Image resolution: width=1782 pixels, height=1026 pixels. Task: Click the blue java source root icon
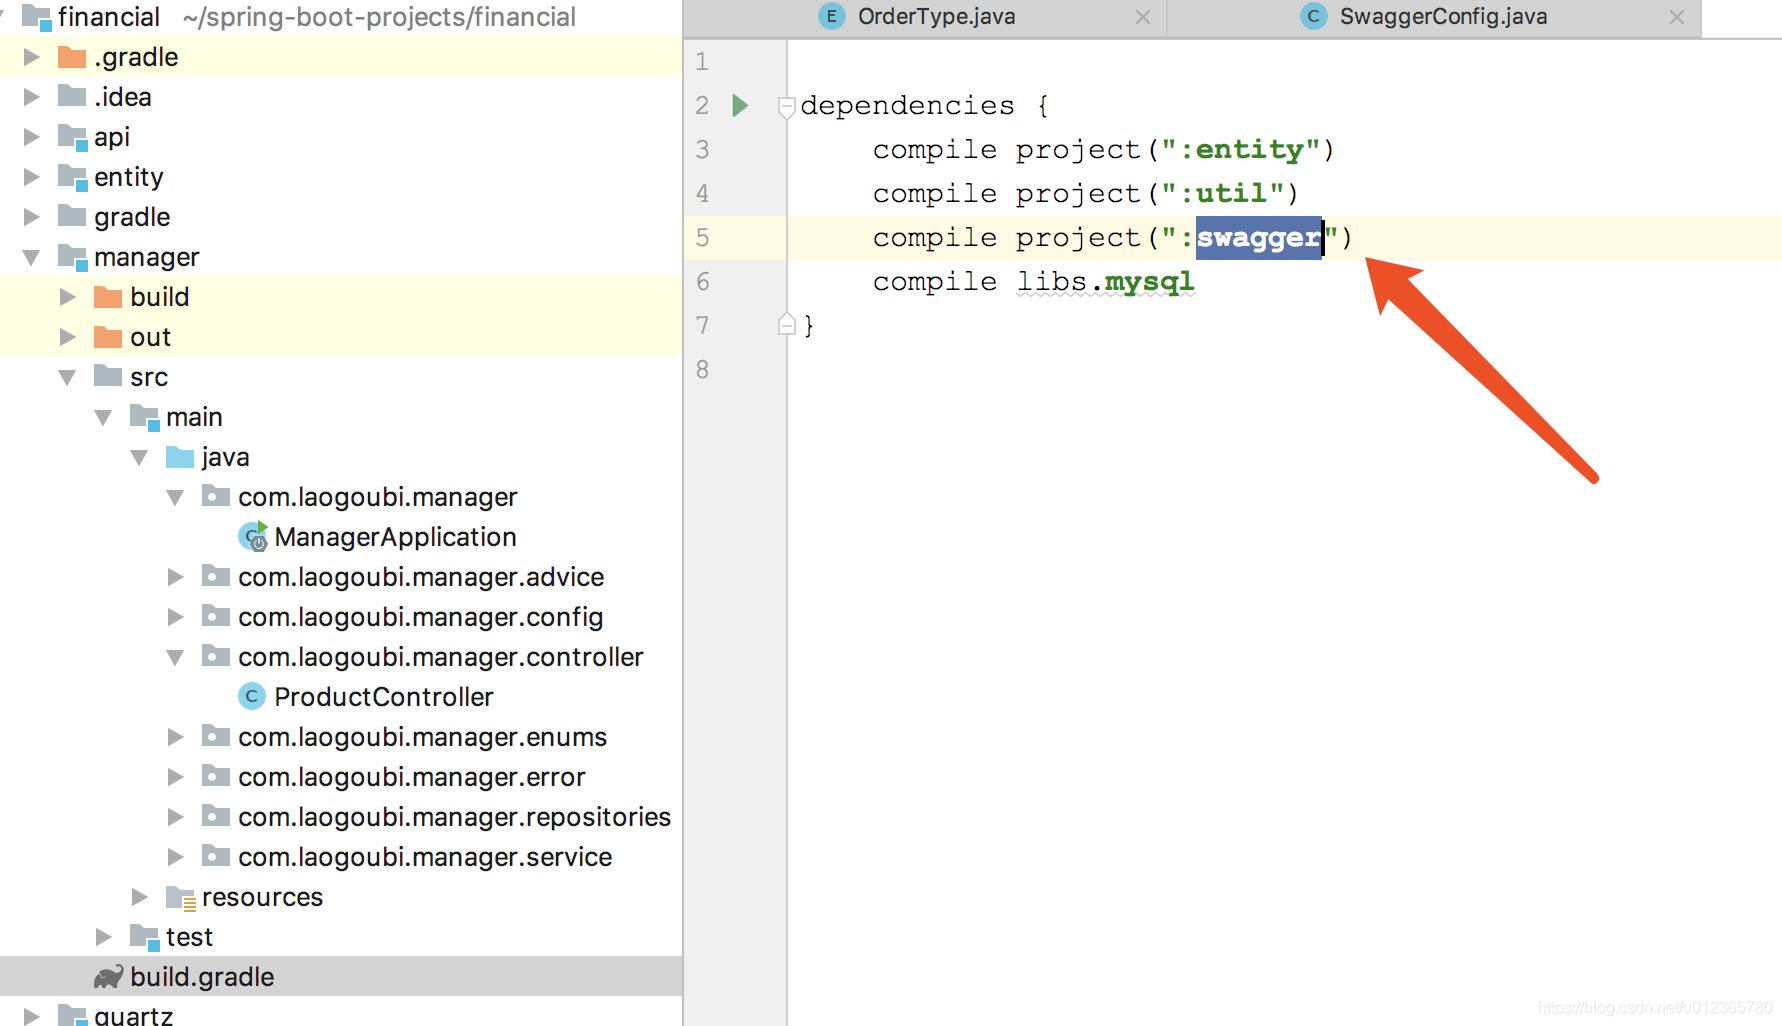180,457
